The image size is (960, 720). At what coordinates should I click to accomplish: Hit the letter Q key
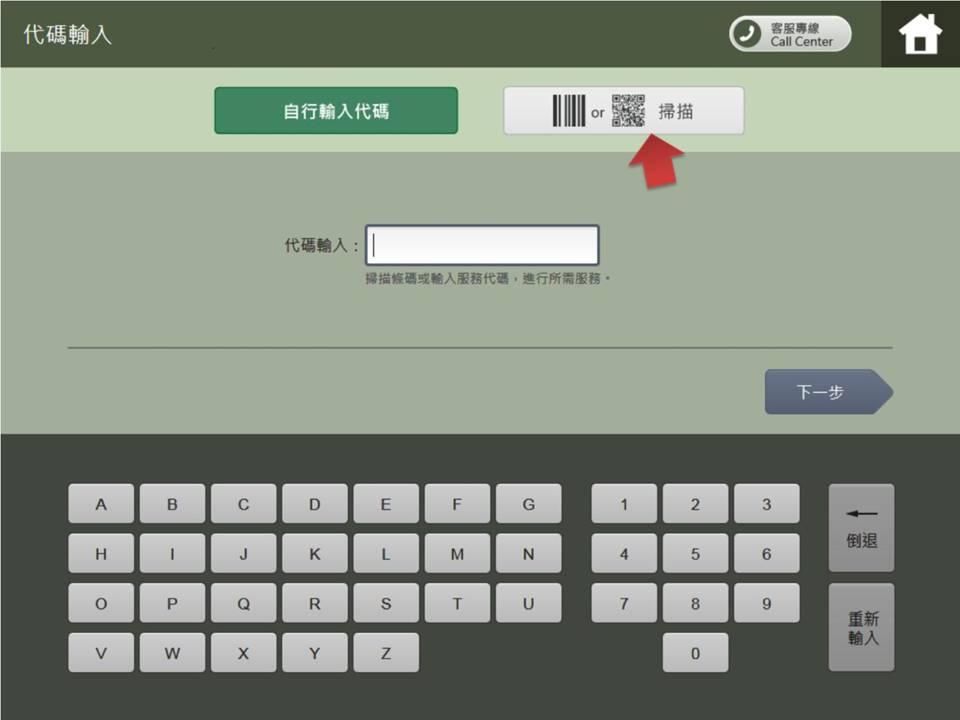(243, 603)
